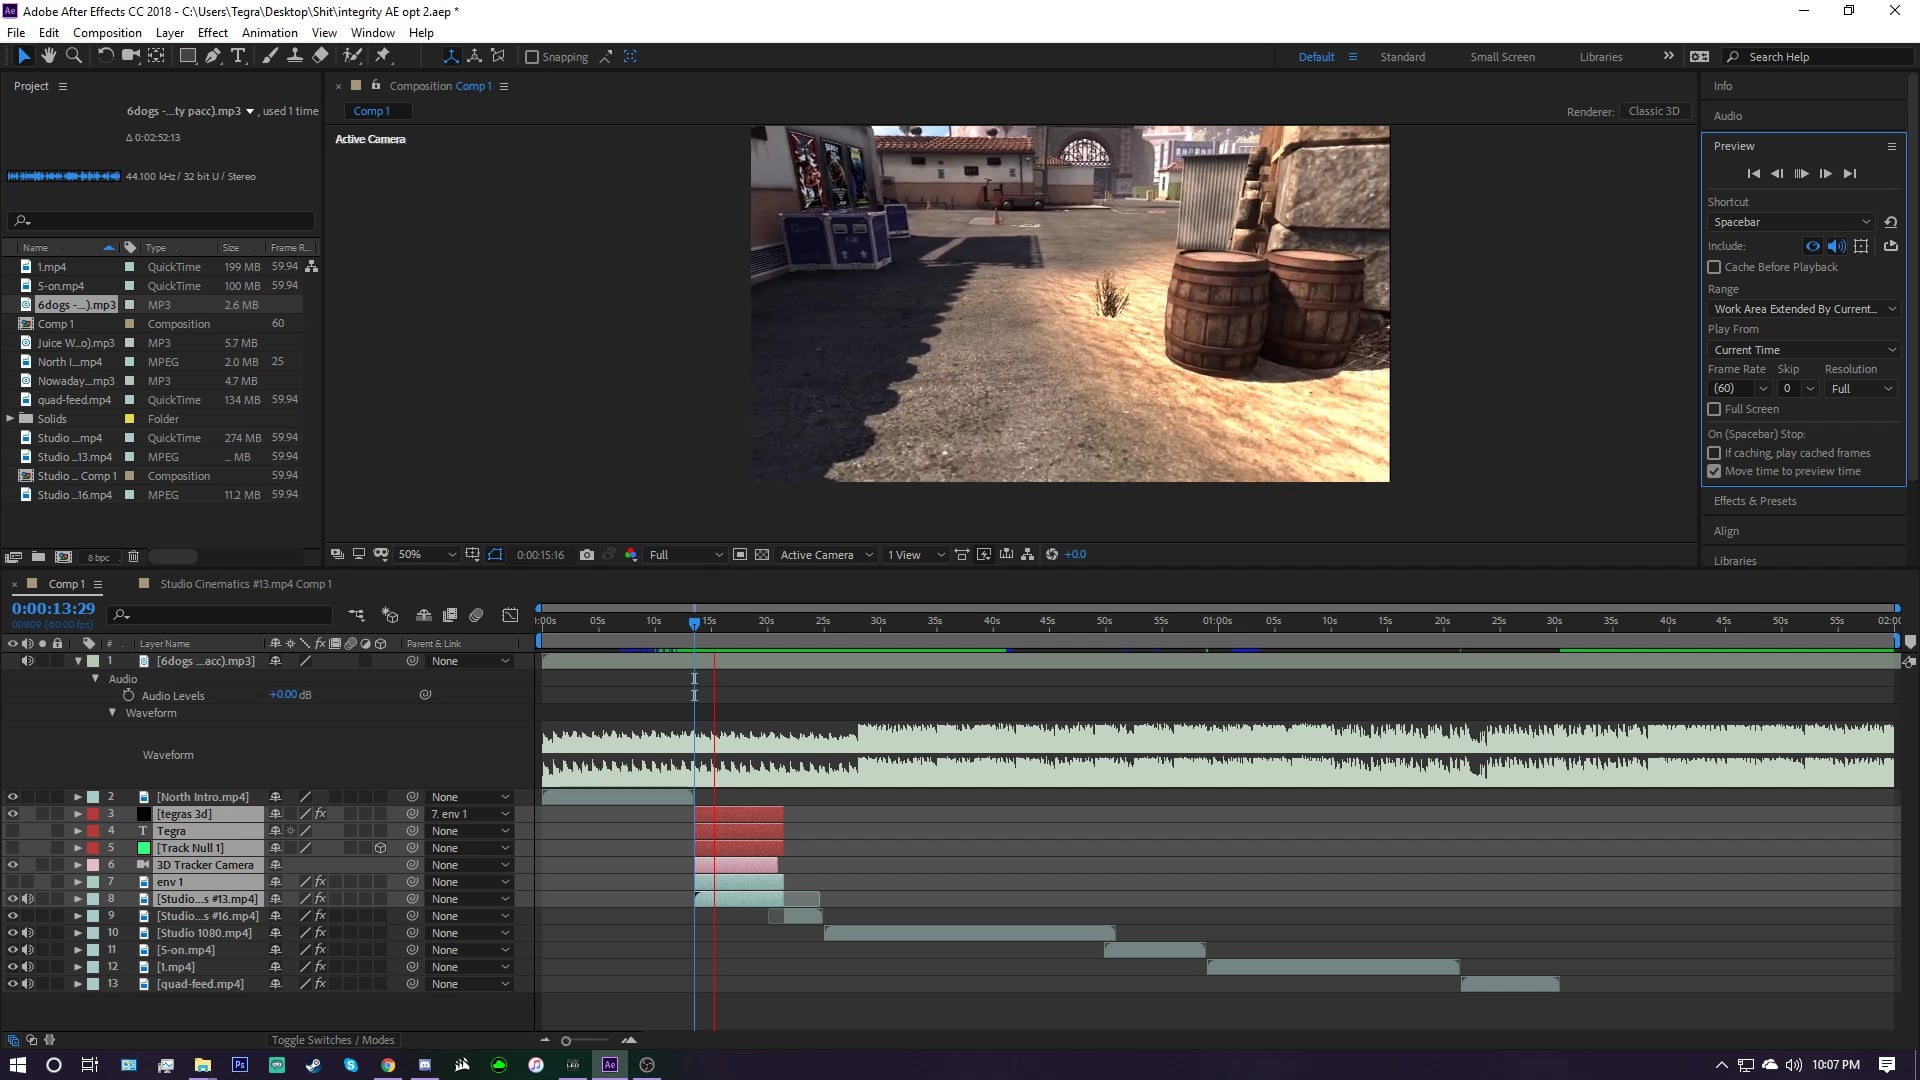Toggle visibility of 3D Tracker Camera layer

pyautogui.click(x=13, y=865)
